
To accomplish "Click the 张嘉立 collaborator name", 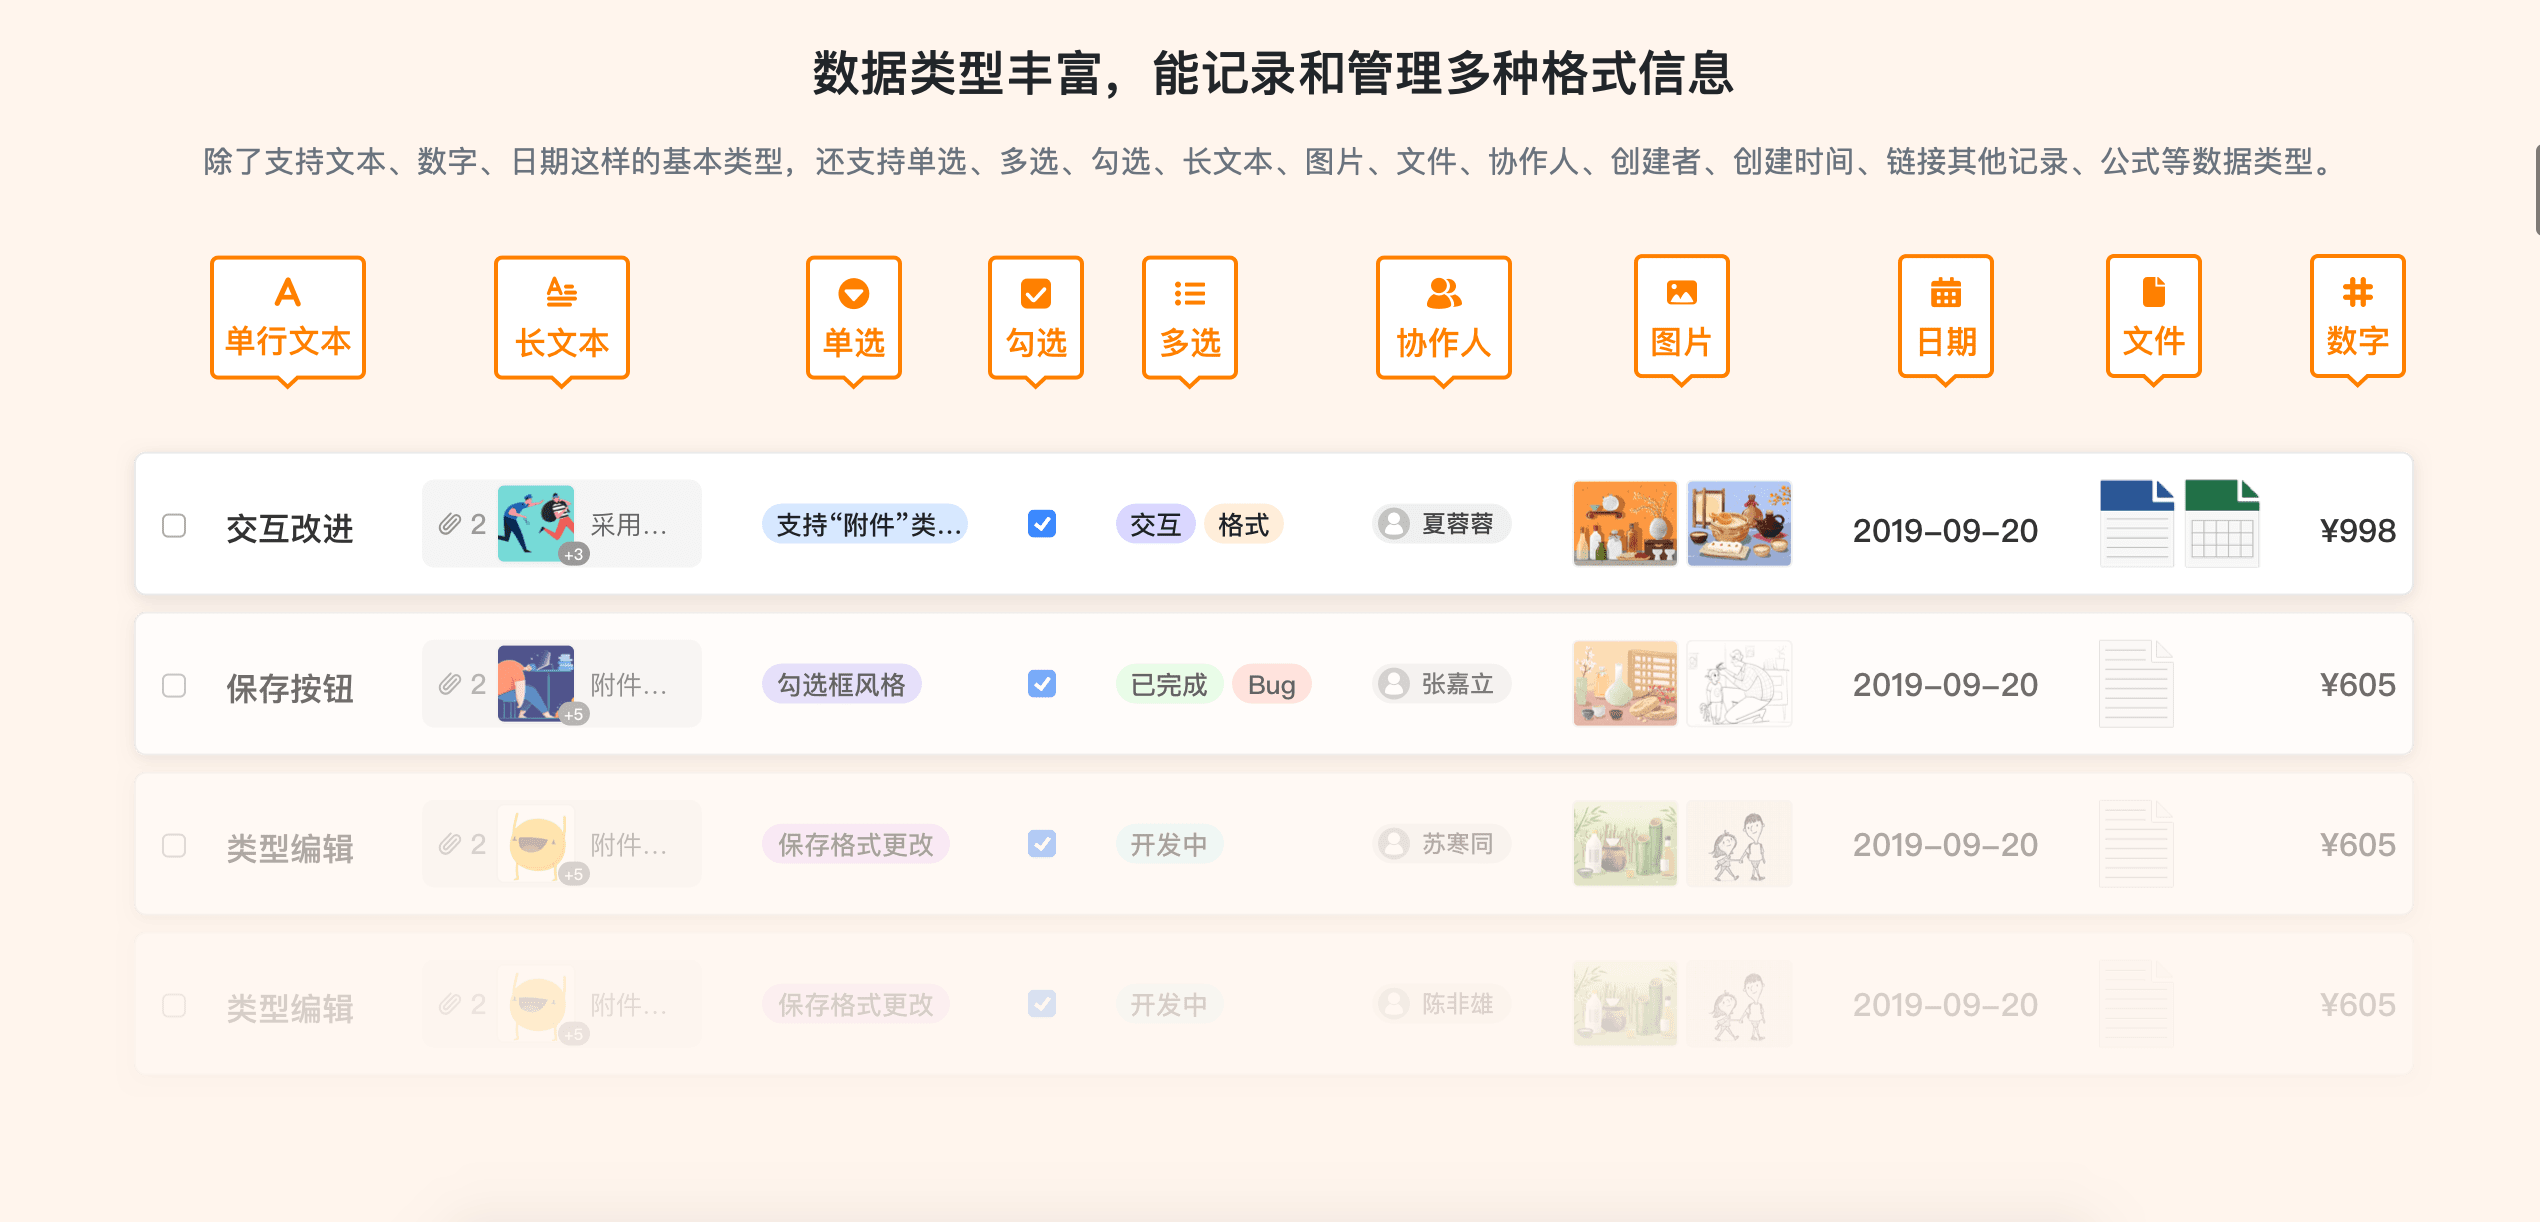I will [x=1440, y=684].
